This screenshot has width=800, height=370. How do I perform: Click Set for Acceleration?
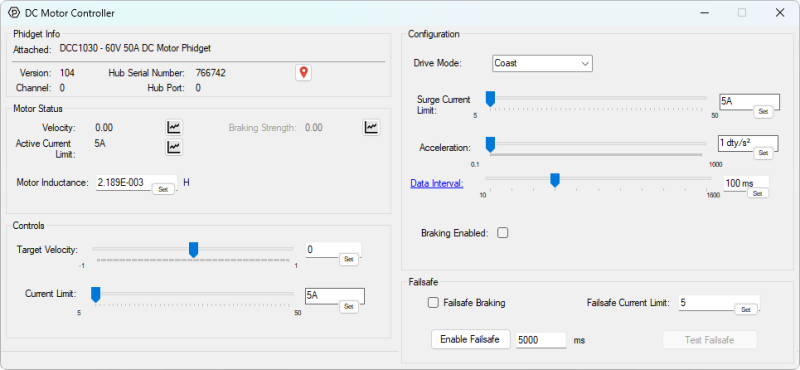pos(763,153)
